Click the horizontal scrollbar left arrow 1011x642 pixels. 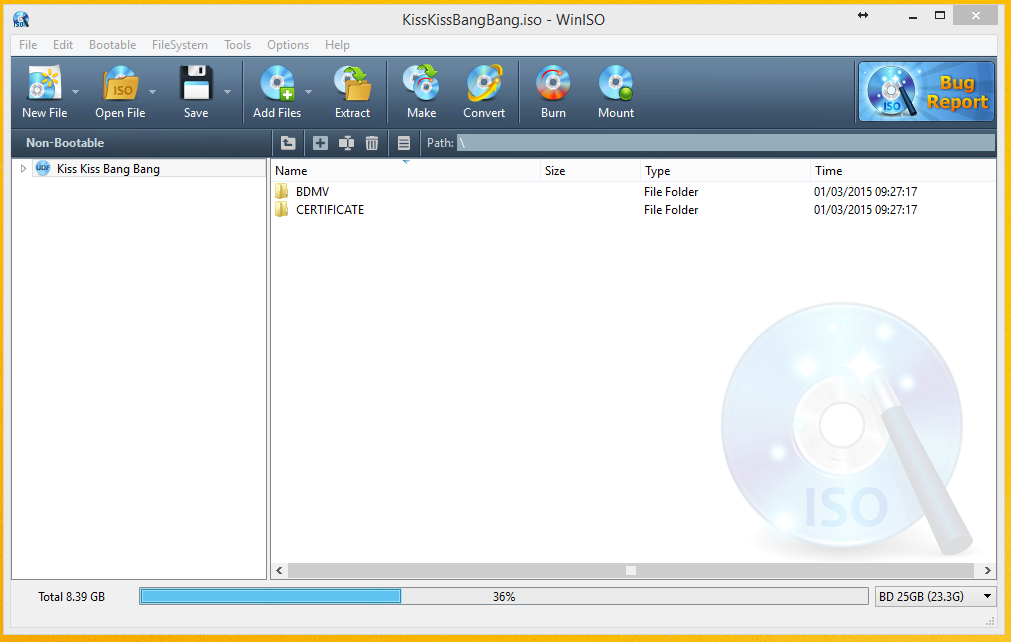(x=279, y=570)
